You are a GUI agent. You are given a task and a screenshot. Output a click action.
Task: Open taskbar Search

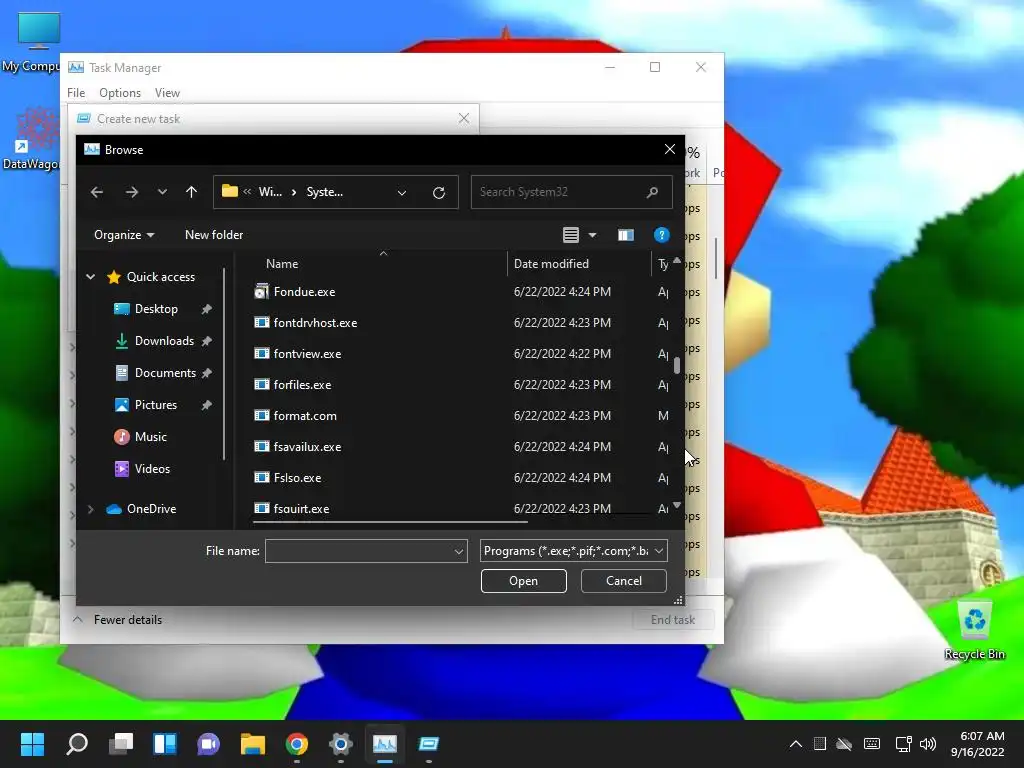pyautogui.click(x=76, y=744)
